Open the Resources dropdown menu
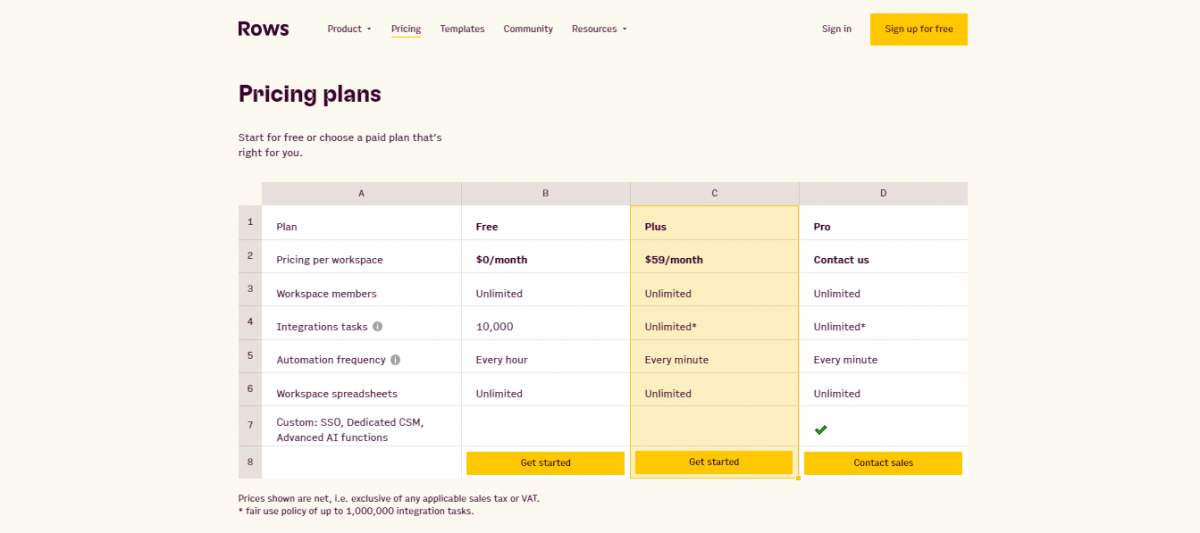Screen dimensions: 1200x533 (x=599, y=29)
